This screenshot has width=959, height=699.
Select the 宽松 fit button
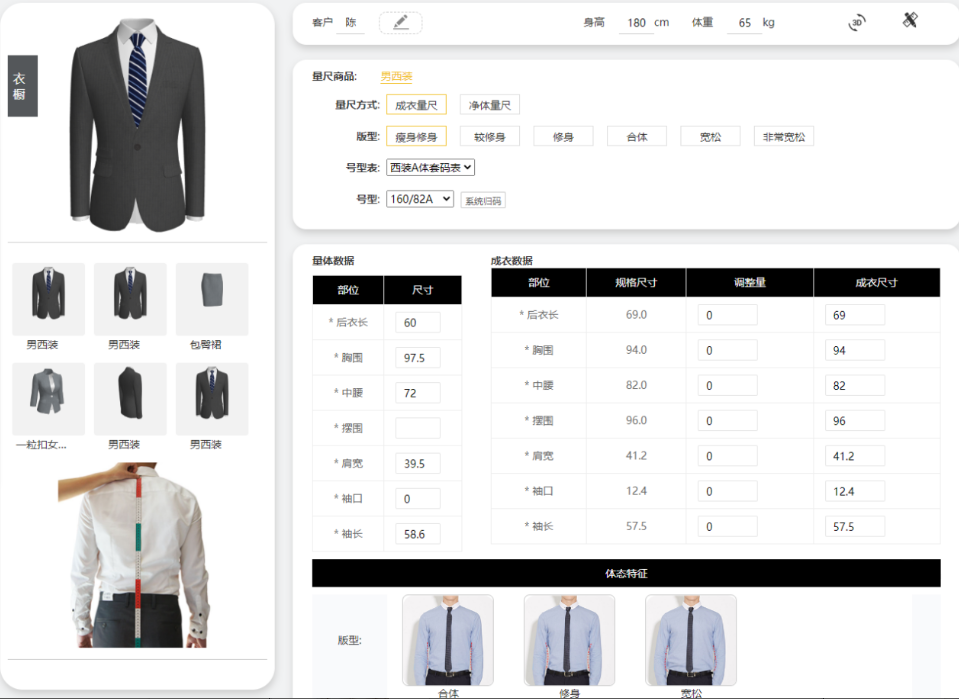pos(710,137)
